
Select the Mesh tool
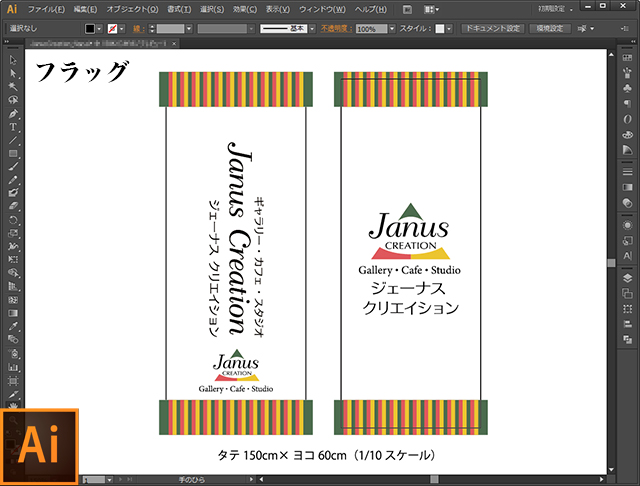click(x=13, y=300)
